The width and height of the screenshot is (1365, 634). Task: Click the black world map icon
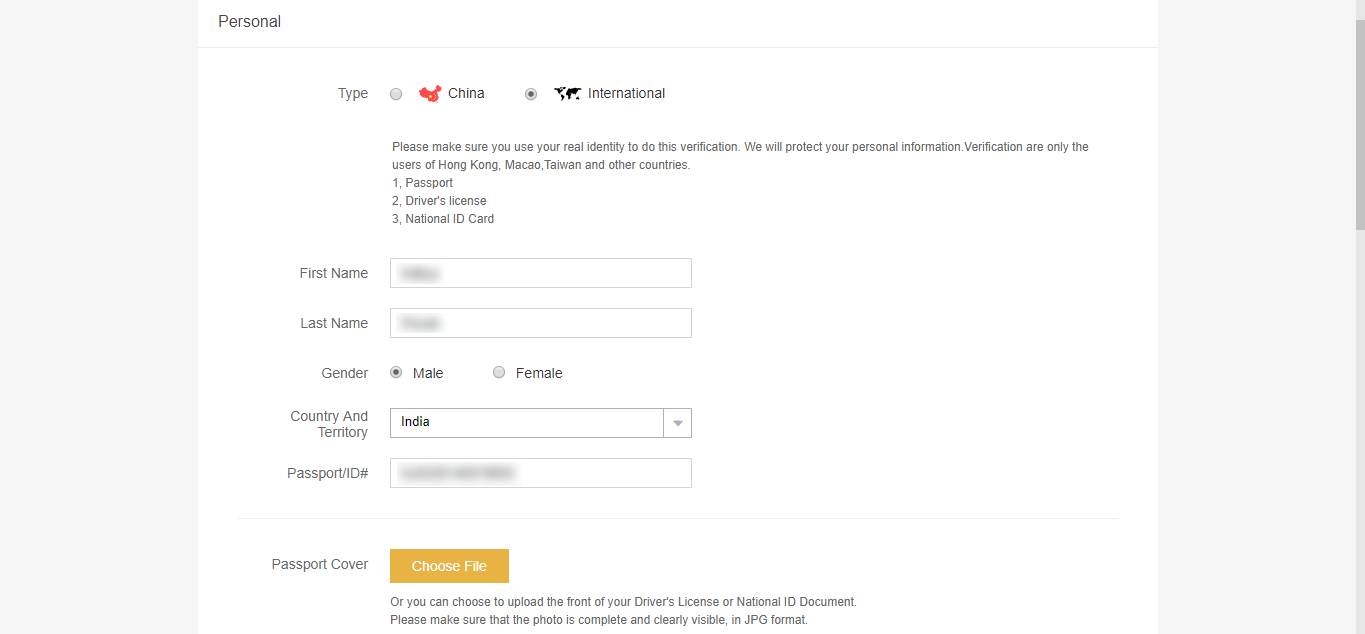tap(567, 94)
